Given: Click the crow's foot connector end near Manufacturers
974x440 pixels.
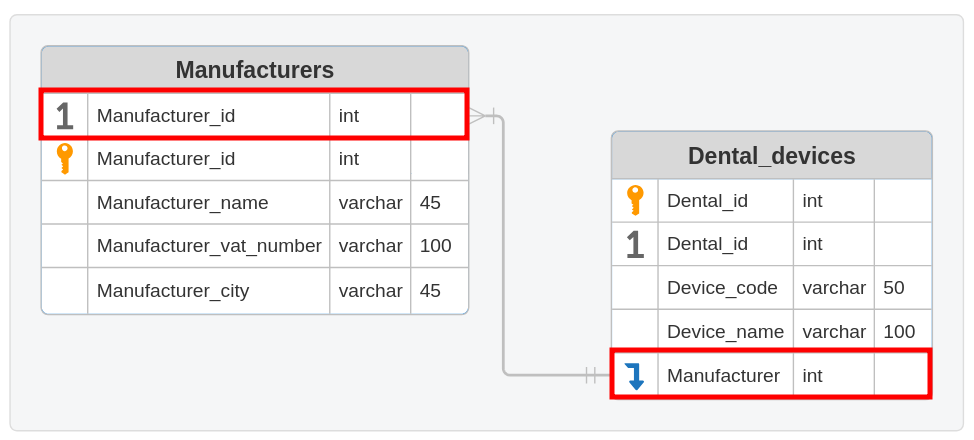Looking at the screenshot, I should point(480,116).
